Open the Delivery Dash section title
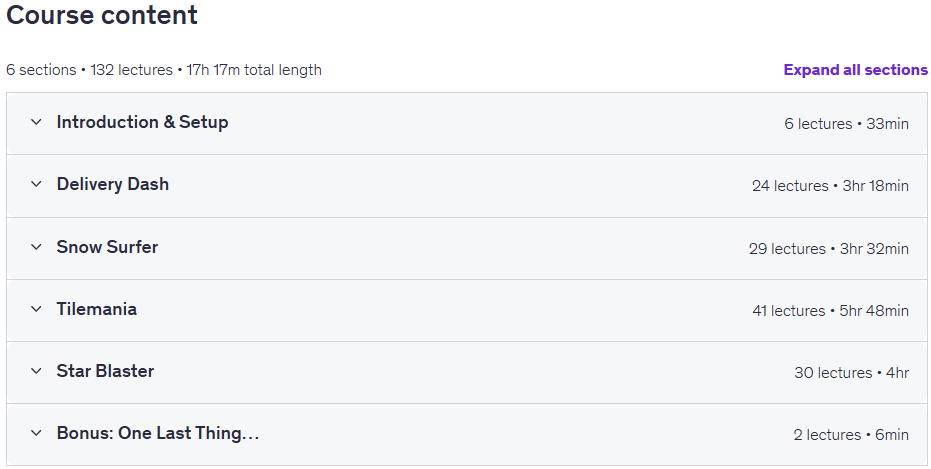 [113, 184]
